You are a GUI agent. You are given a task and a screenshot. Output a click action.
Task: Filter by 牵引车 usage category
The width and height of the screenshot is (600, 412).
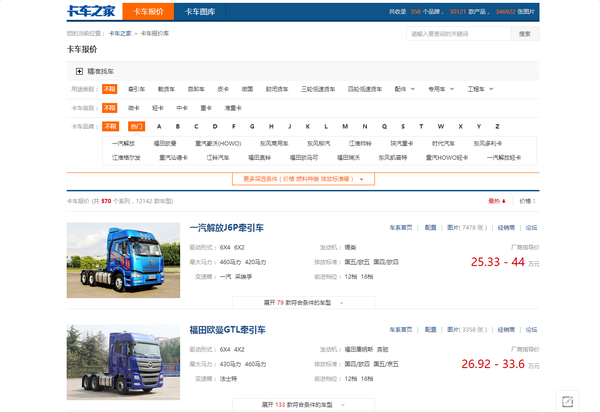(x=136, y=89)
